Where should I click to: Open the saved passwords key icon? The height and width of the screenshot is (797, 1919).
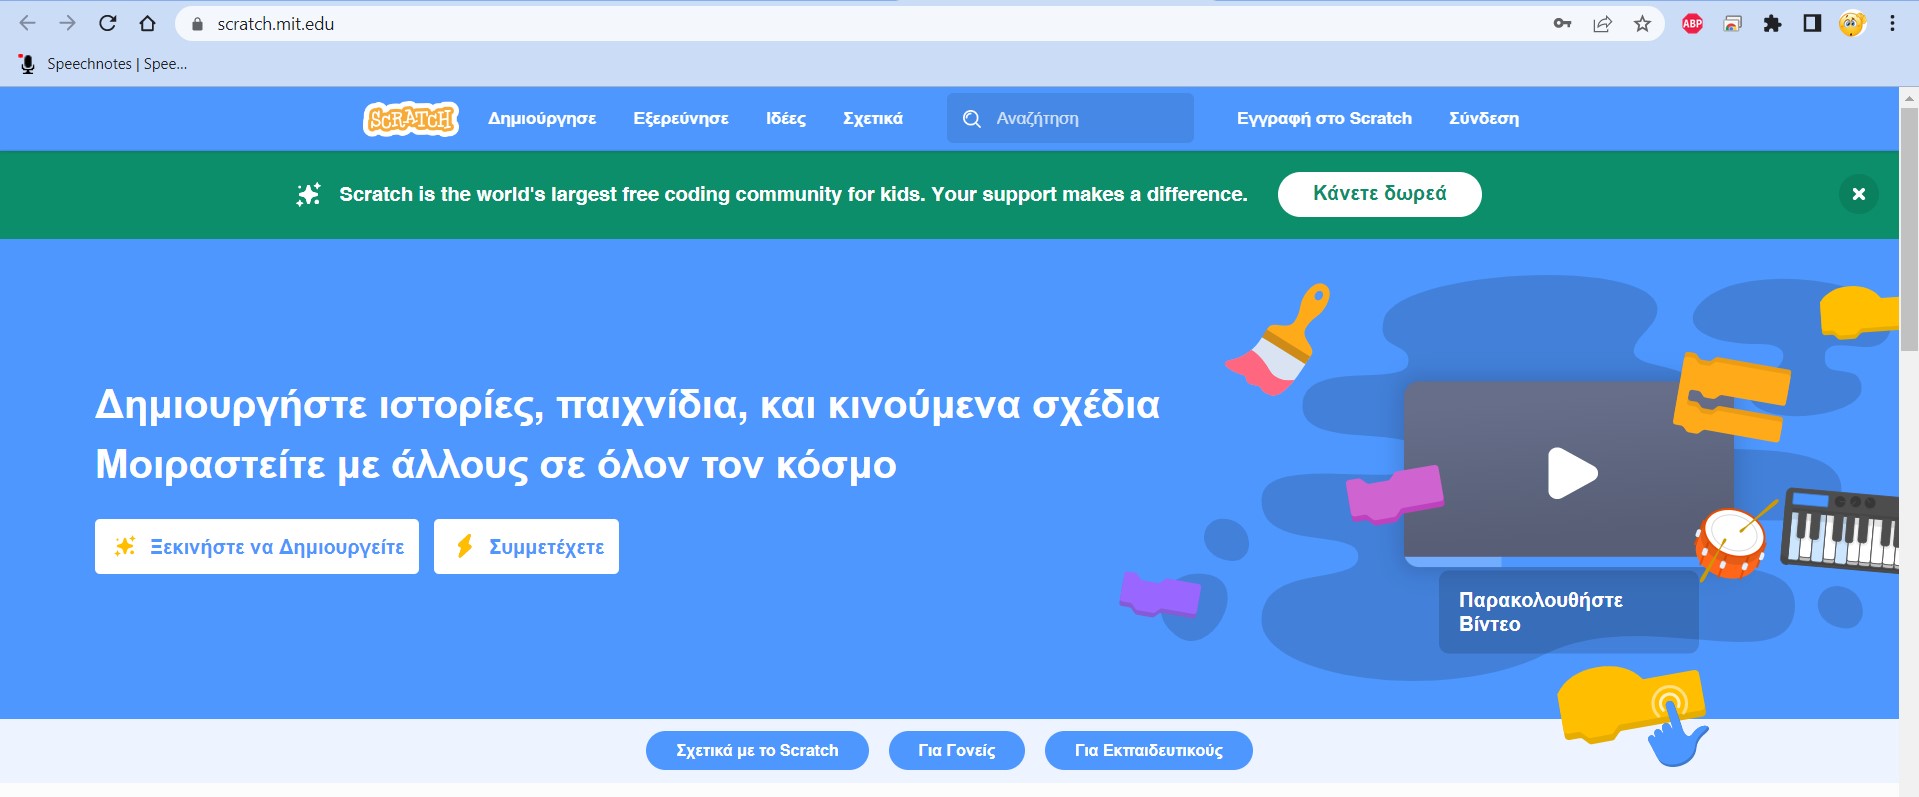click(1562, 23)
